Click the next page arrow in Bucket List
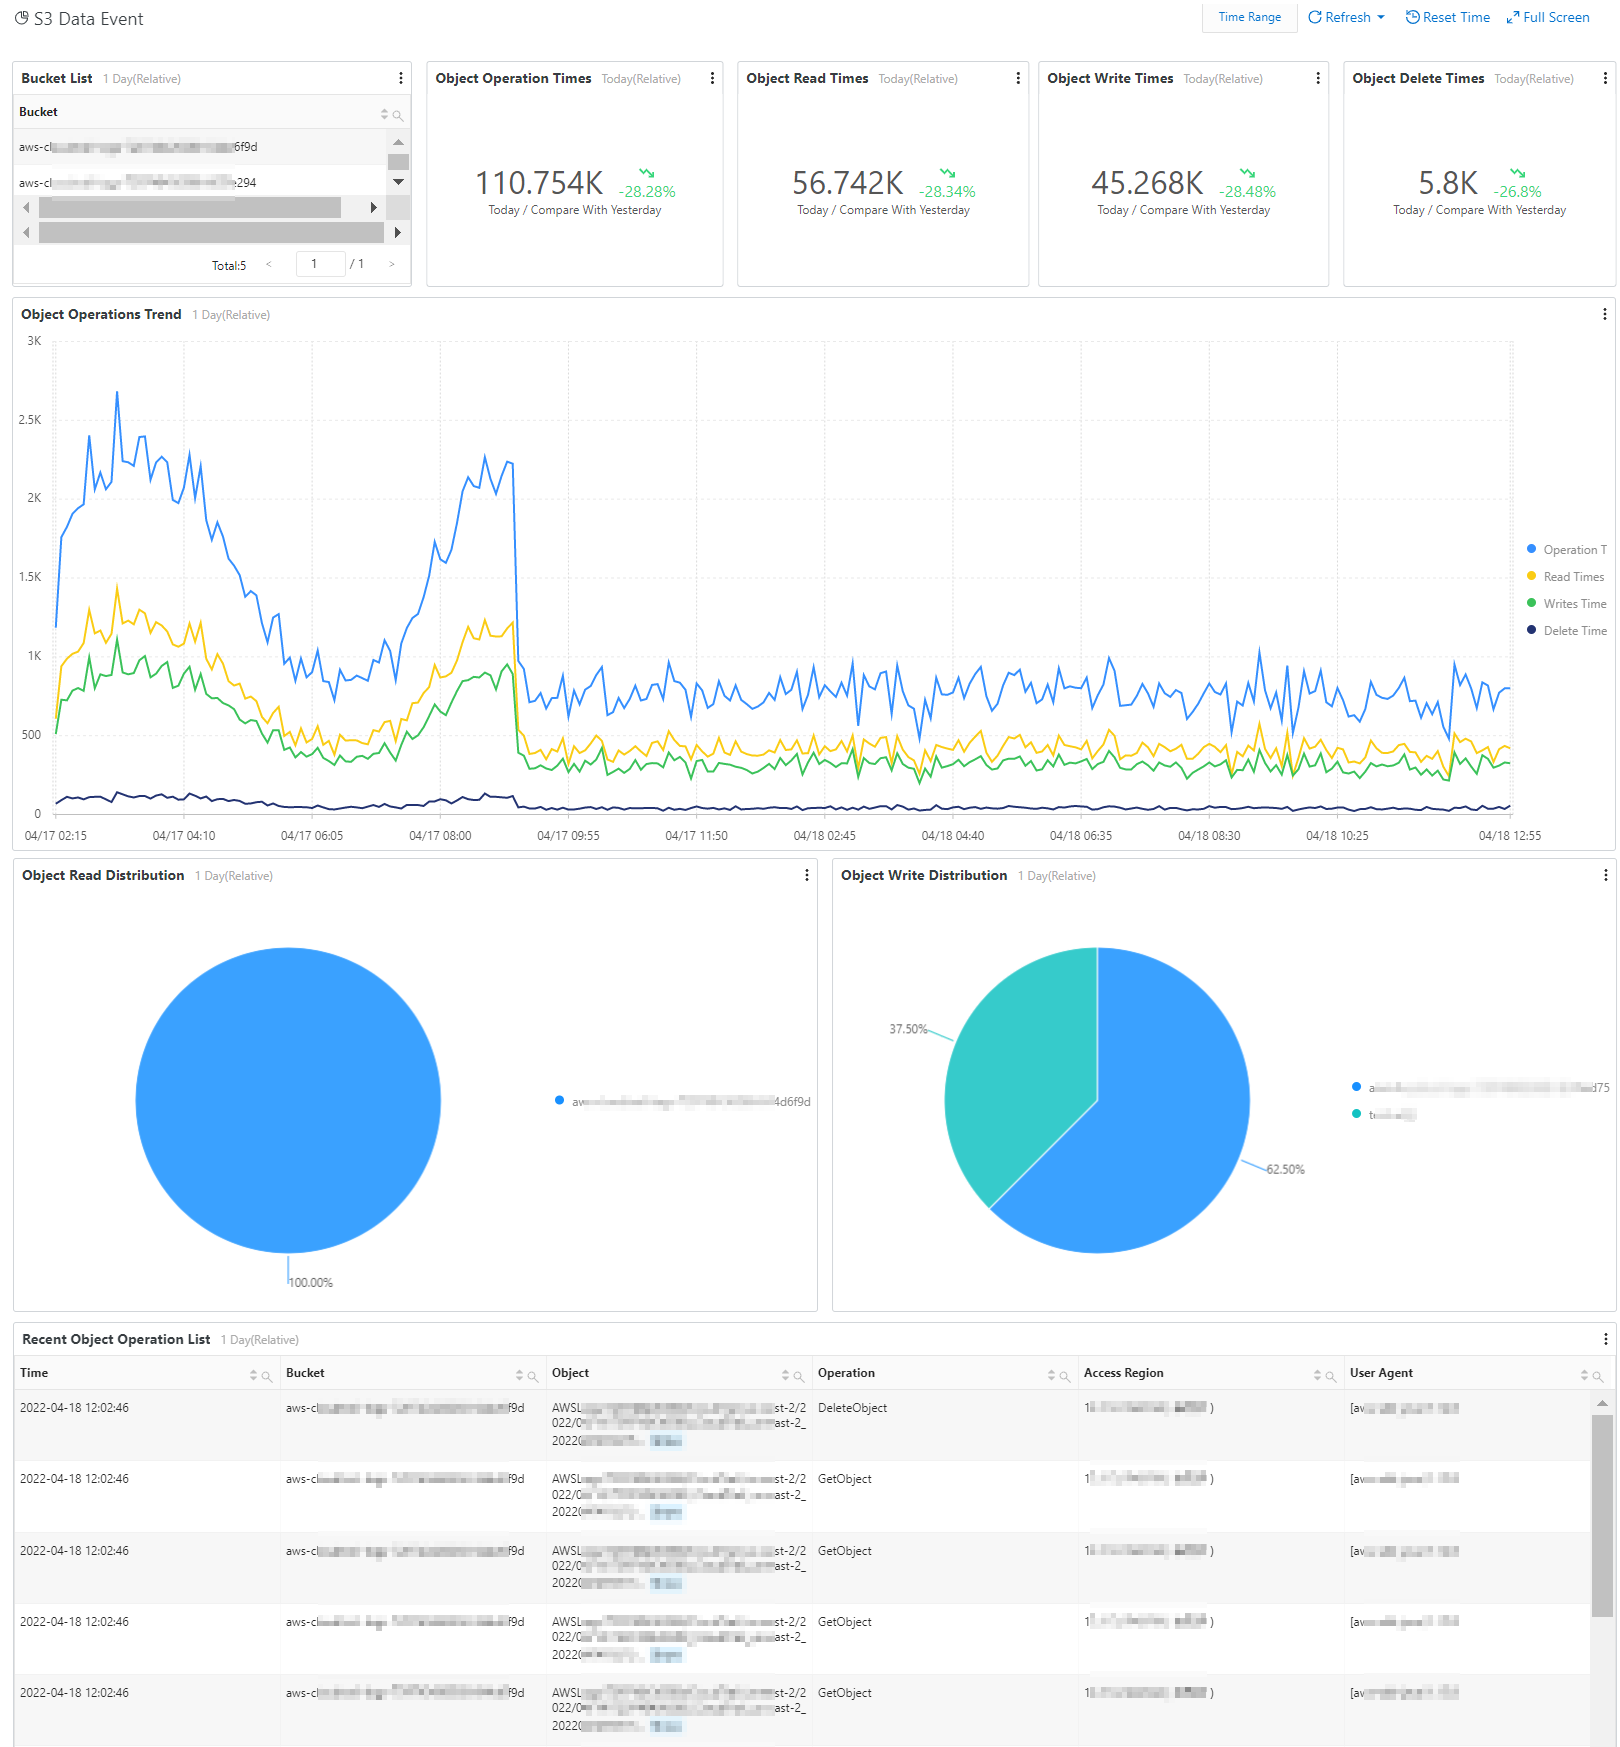The width and height of the screenshot is (1620, 1747). tap(392, 264)
